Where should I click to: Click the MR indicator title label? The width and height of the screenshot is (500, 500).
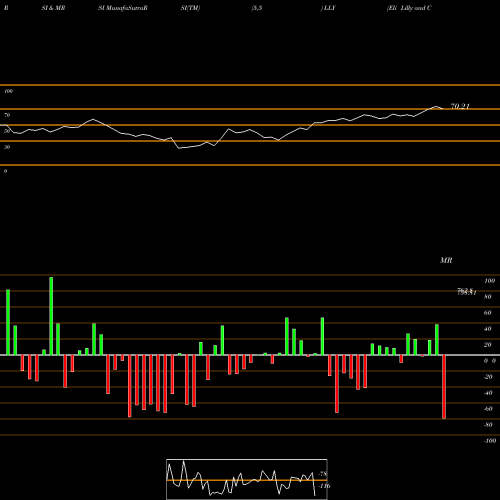tap(446, 260)
